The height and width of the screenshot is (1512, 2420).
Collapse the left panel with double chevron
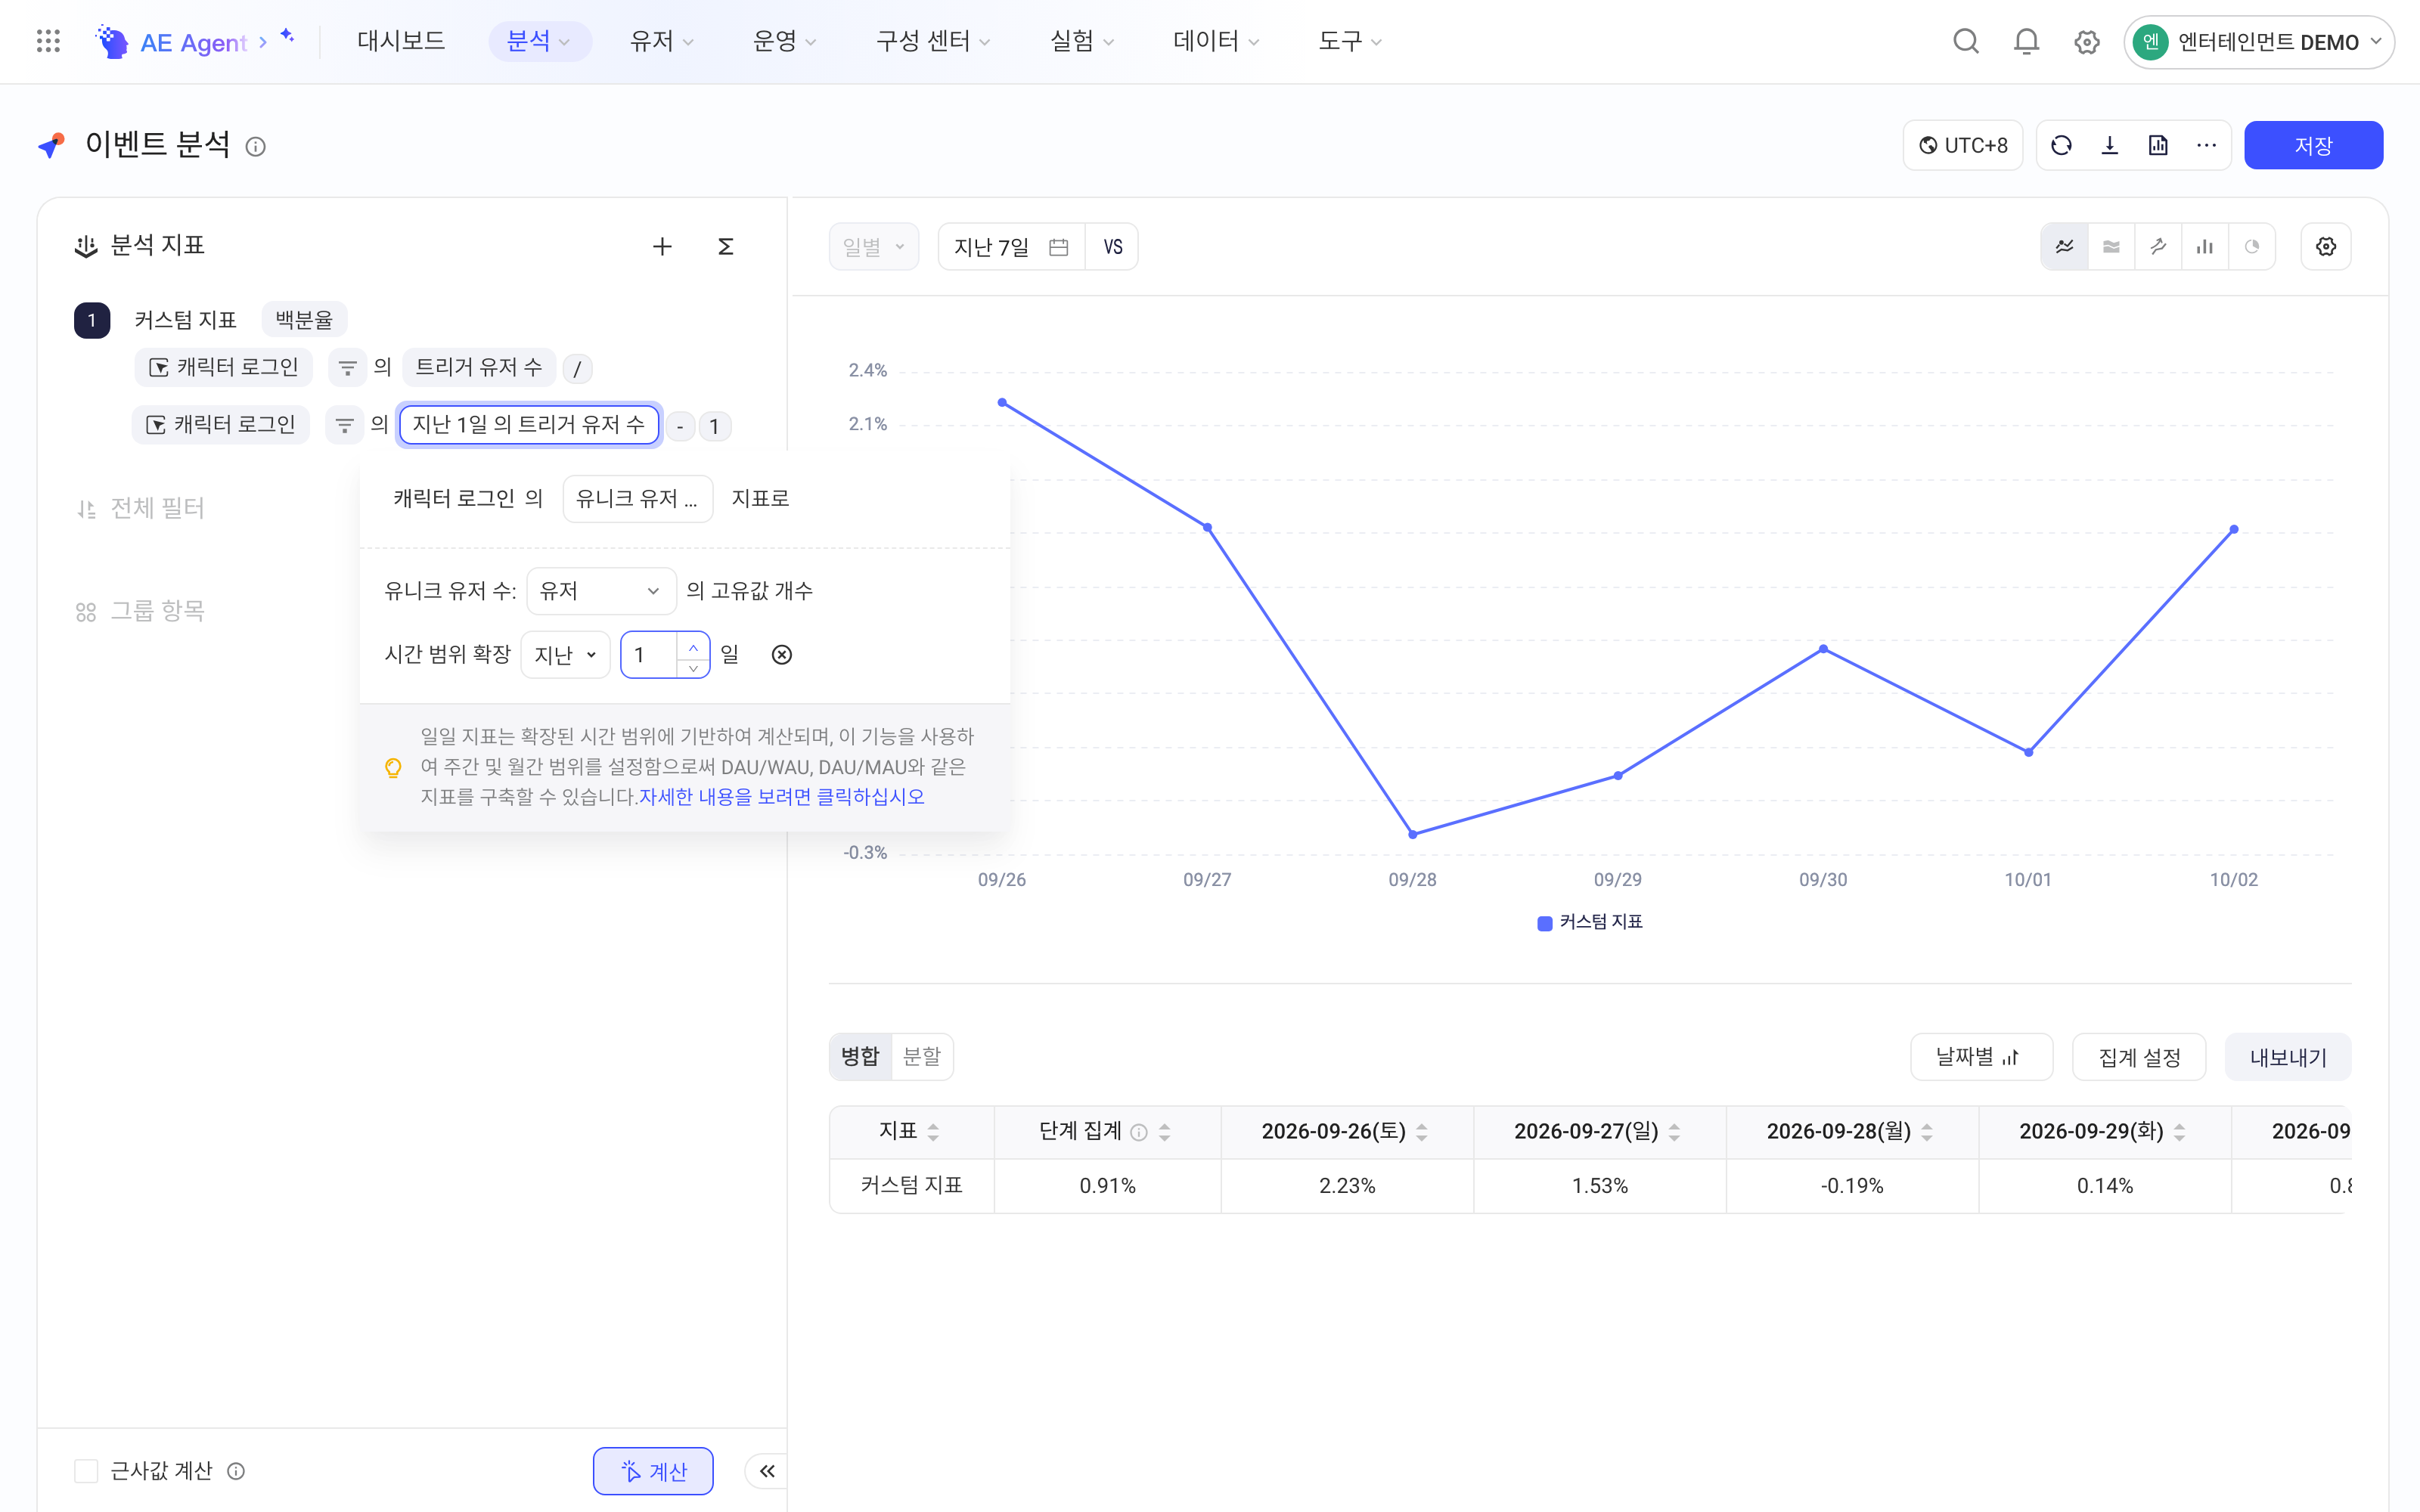[767, 1471]
